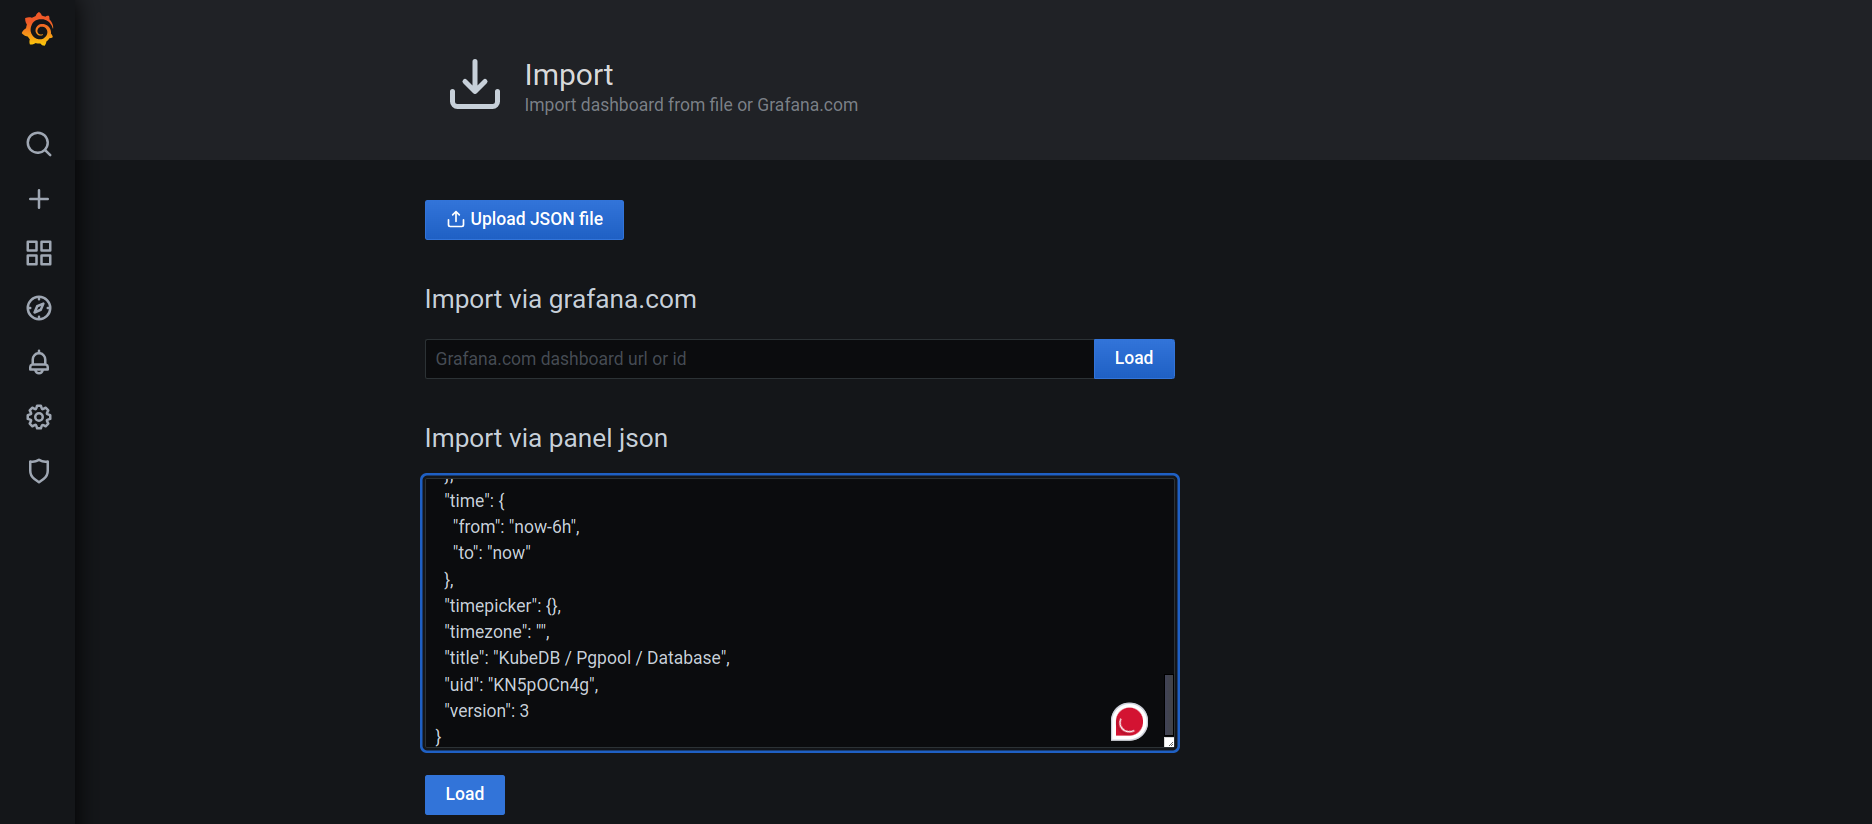
Task: Select the Explore compass icon
Action: tap(38, 308)
